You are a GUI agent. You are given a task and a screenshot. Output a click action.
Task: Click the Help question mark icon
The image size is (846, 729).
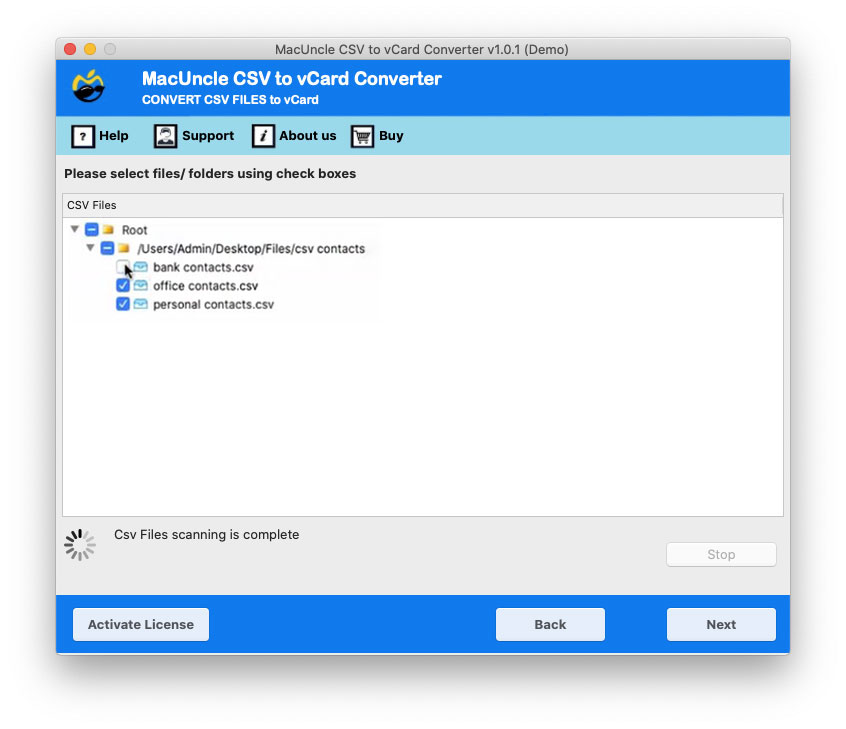tap(83, 137)
